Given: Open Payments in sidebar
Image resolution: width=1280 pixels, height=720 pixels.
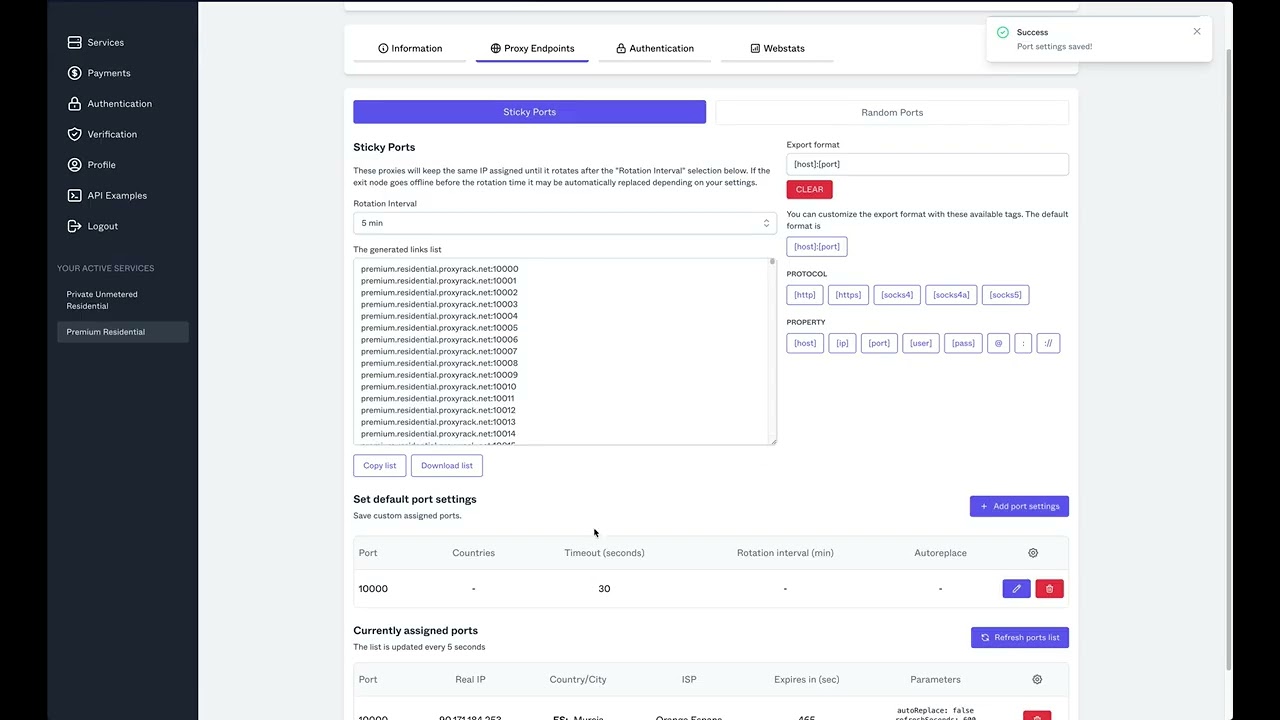Looking at the screenshot, I should [x=99, y=73].
